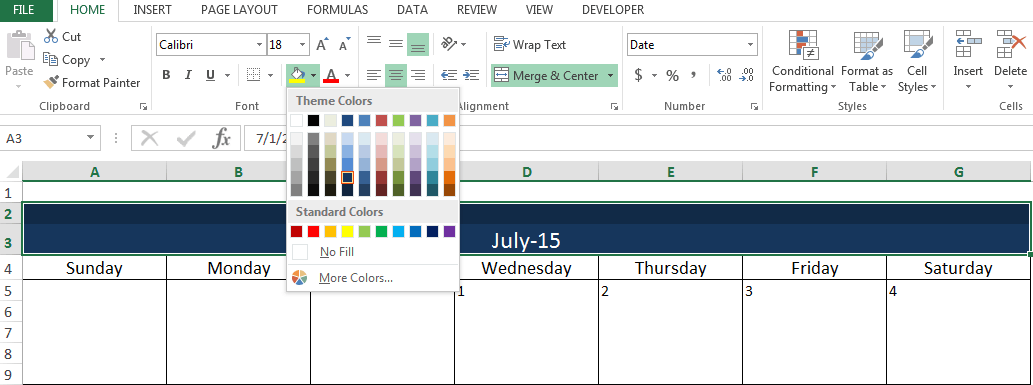
Task: Toggle Italic formatting
Action: 188,75
